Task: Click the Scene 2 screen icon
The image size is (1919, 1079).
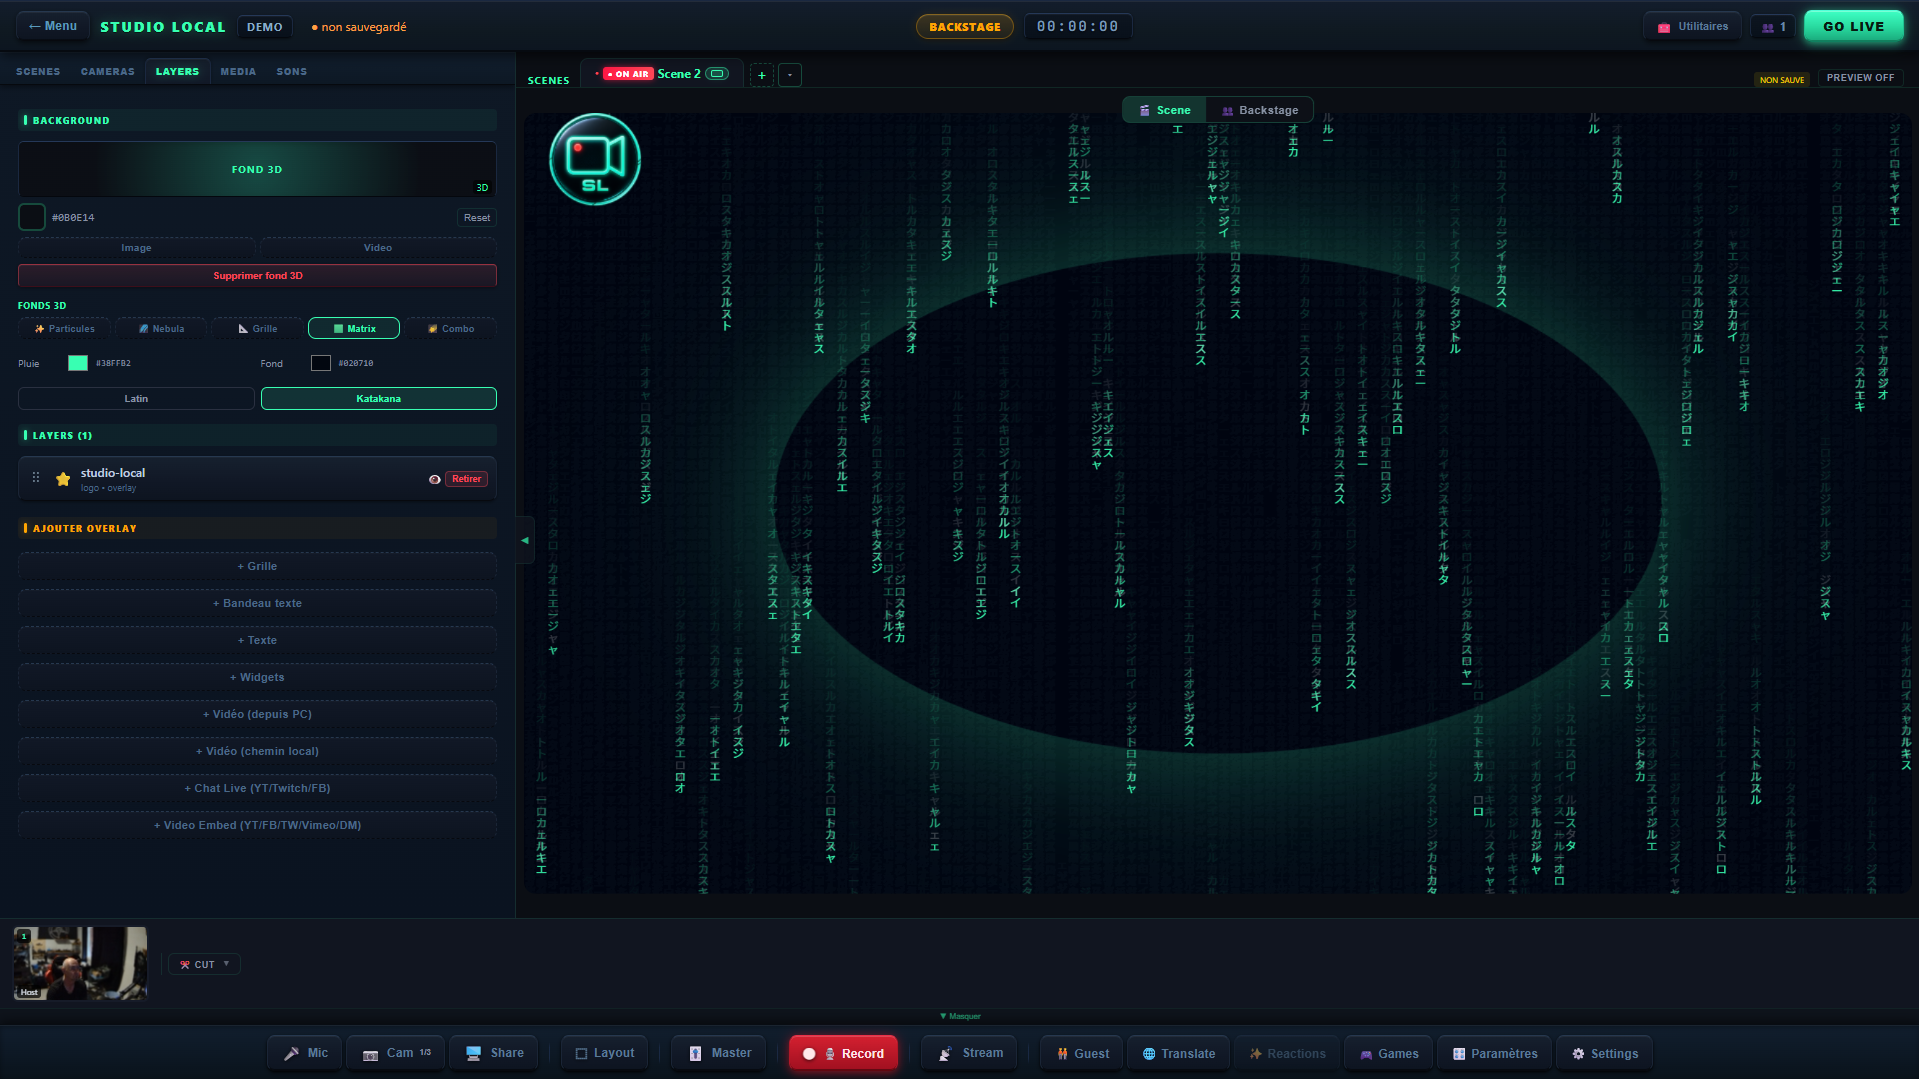Action: point(717,73)
